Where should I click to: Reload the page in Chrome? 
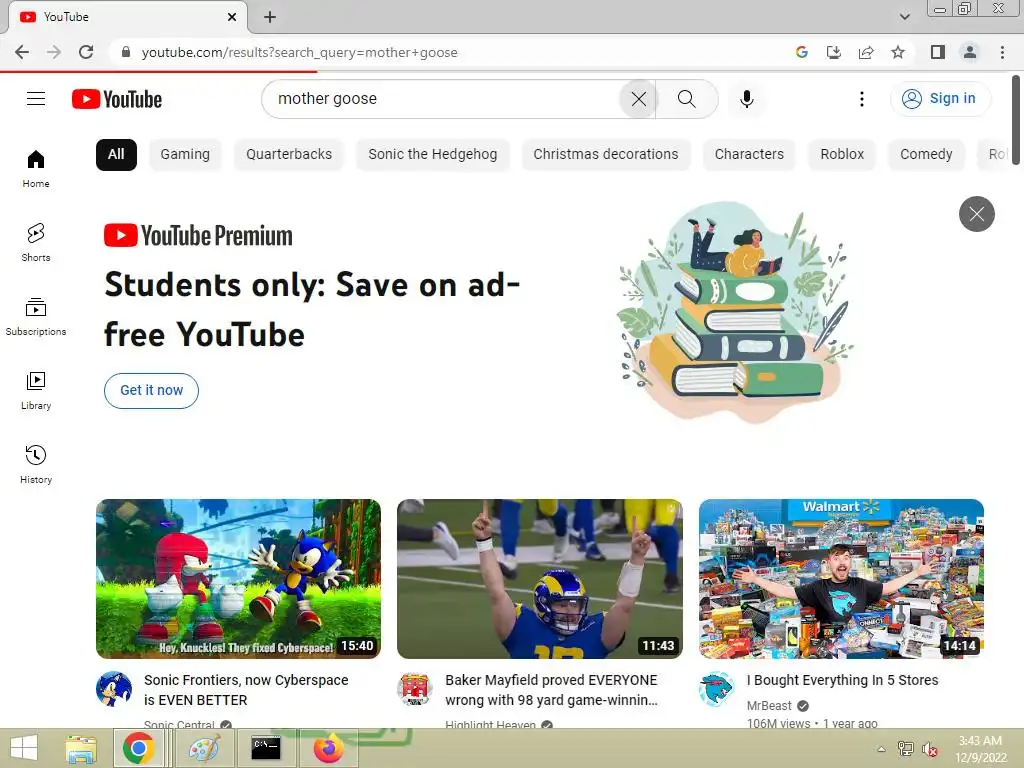(x=86, y=52)
